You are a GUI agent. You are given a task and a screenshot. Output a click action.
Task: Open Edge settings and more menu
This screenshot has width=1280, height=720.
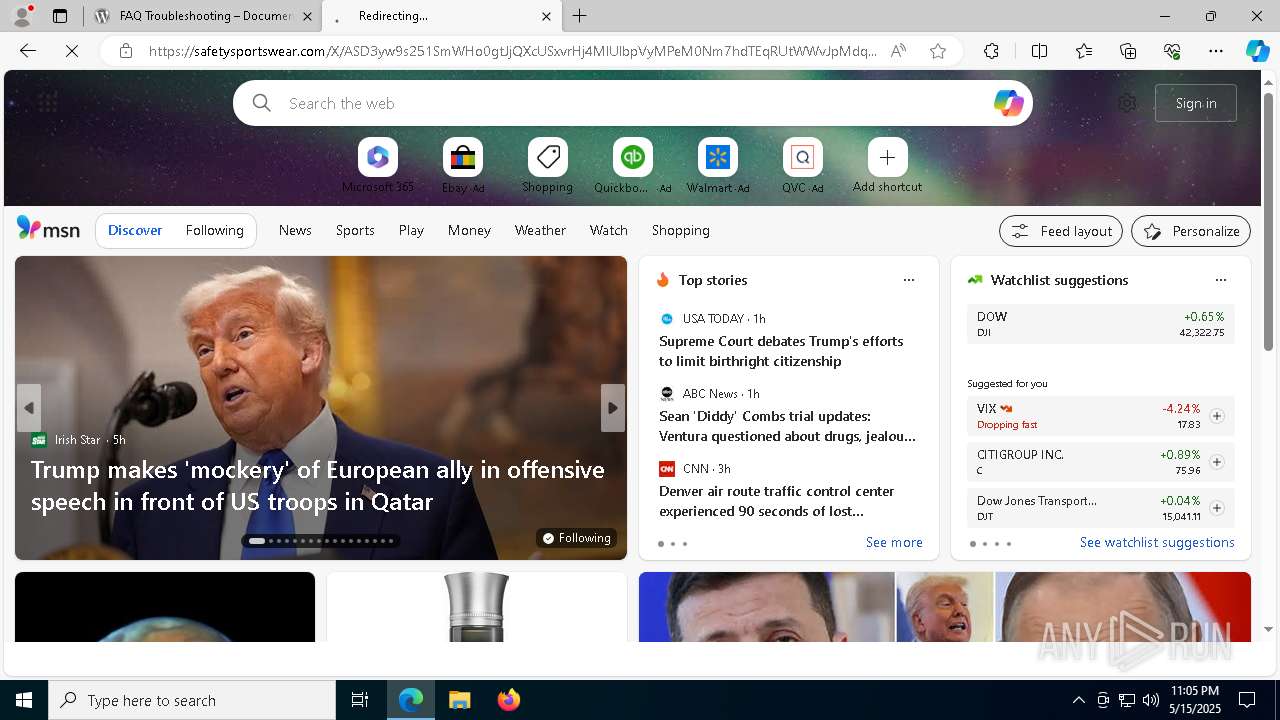point(1216,51)
